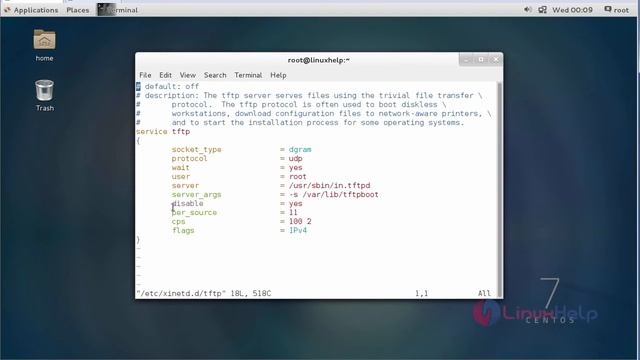Image resolution: width=640 pixels, height=360 pixels.
Task: Click the 'udp' value
Action: pos(296,158)
